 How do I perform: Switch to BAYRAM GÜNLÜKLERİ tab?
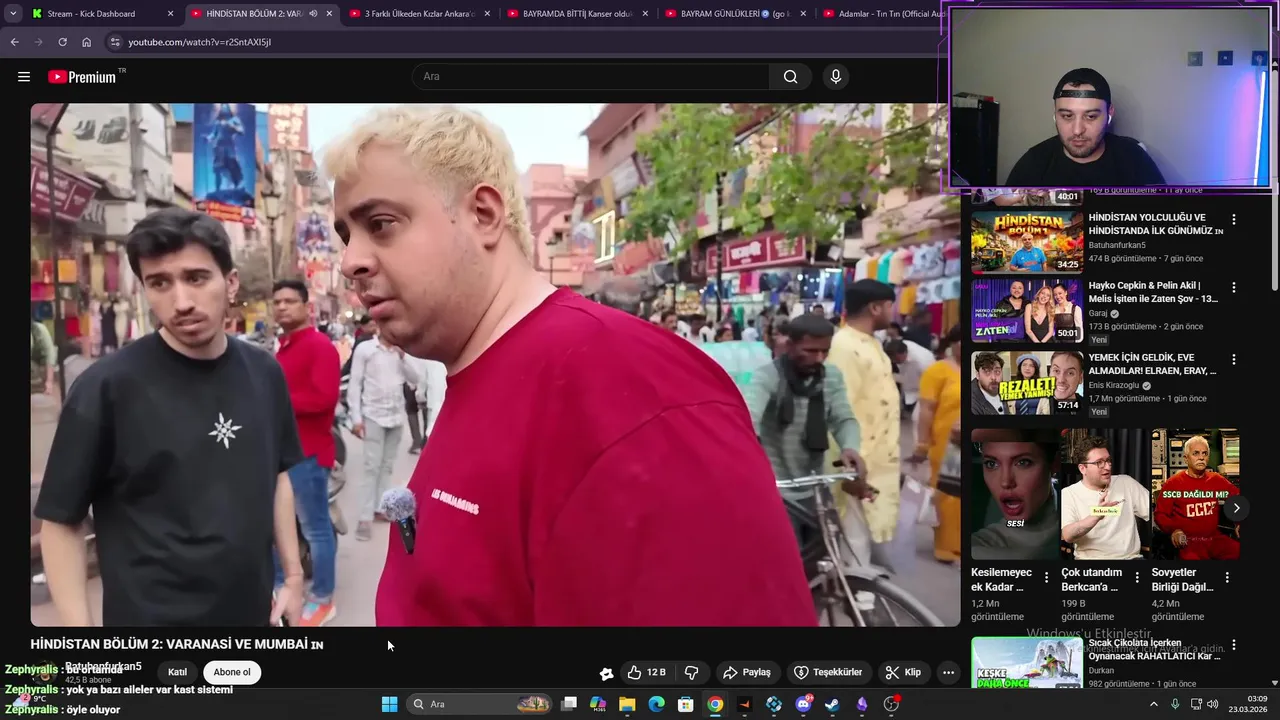pos(735,14)
